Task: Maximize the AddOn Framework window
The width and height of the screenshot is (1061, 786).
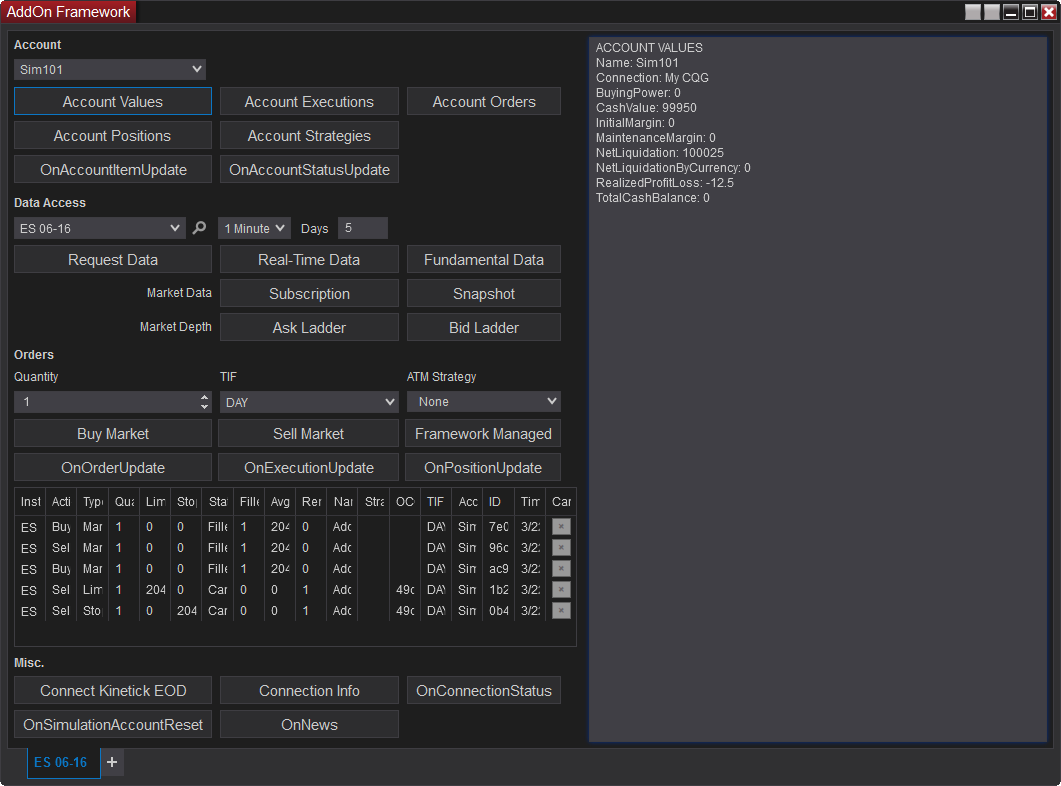Action: pyautogui.click(x=1029, y=12)
